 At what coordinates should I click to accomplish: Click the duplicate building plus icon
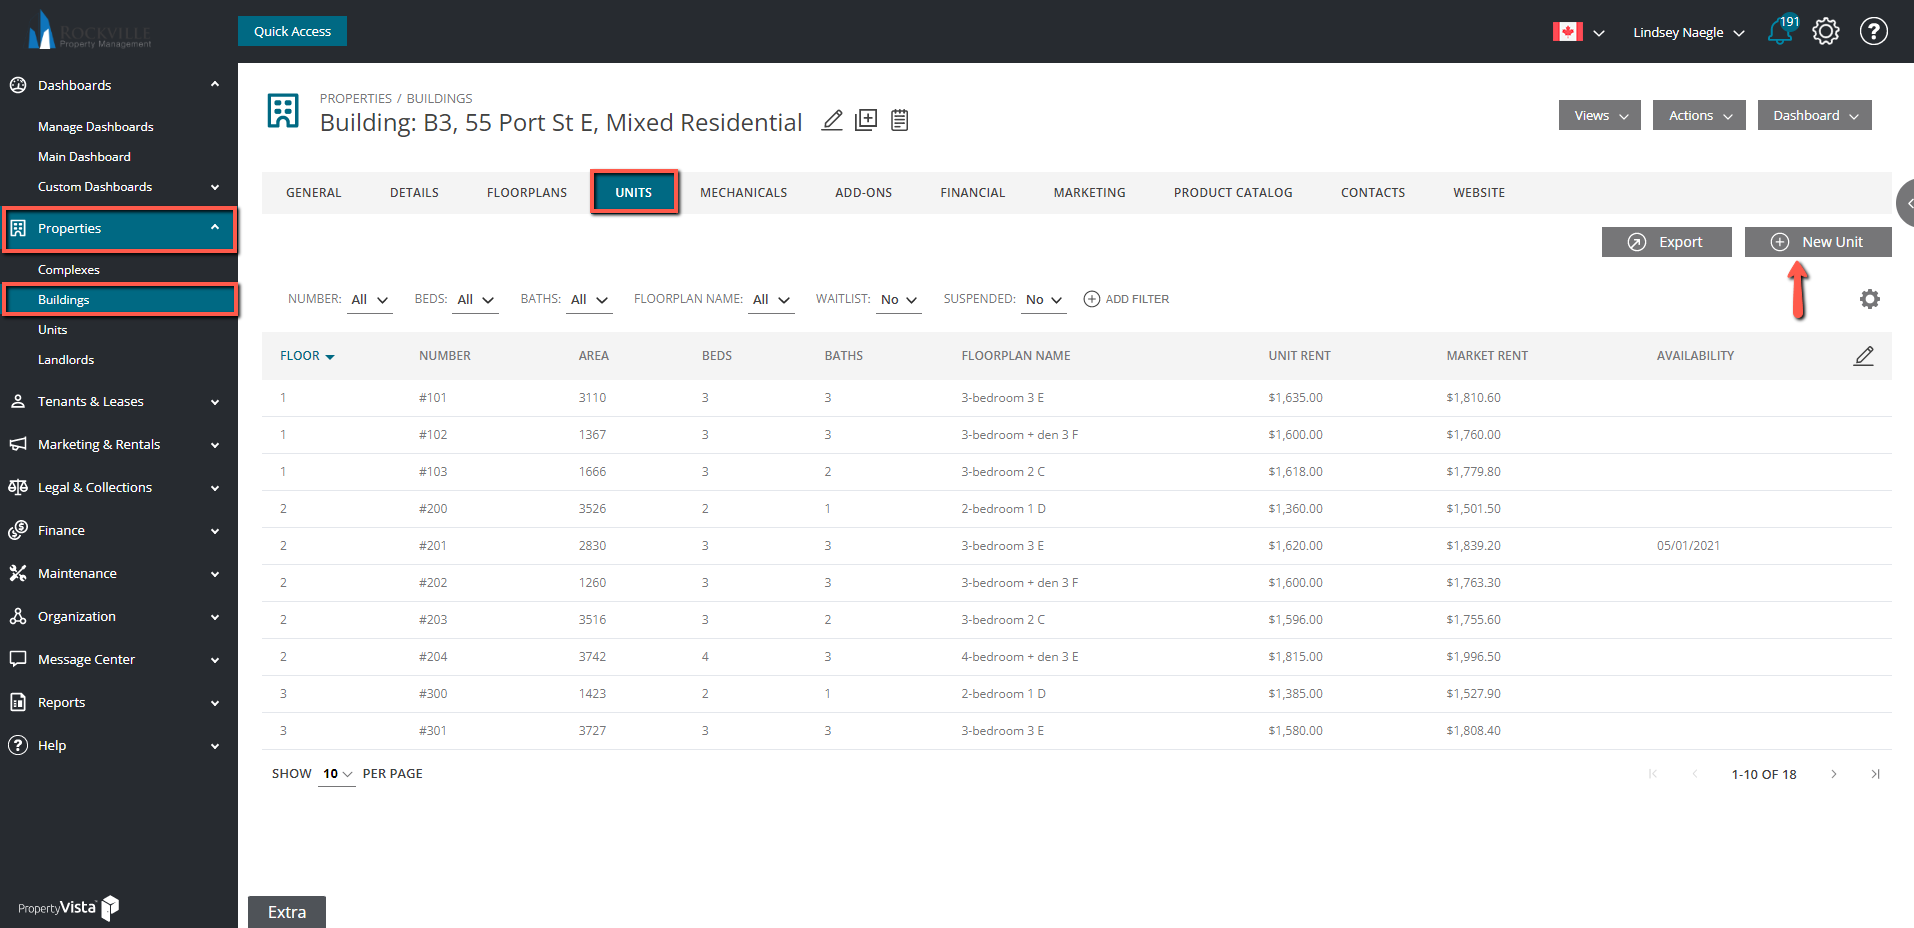(x=866, y=120)
